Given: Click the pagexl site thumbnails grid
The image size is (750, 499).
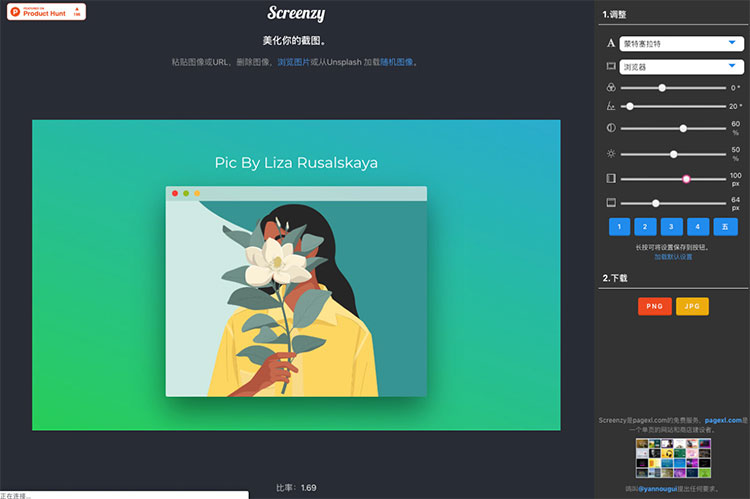Looking at the screenshot, I should tap(672, 458).
